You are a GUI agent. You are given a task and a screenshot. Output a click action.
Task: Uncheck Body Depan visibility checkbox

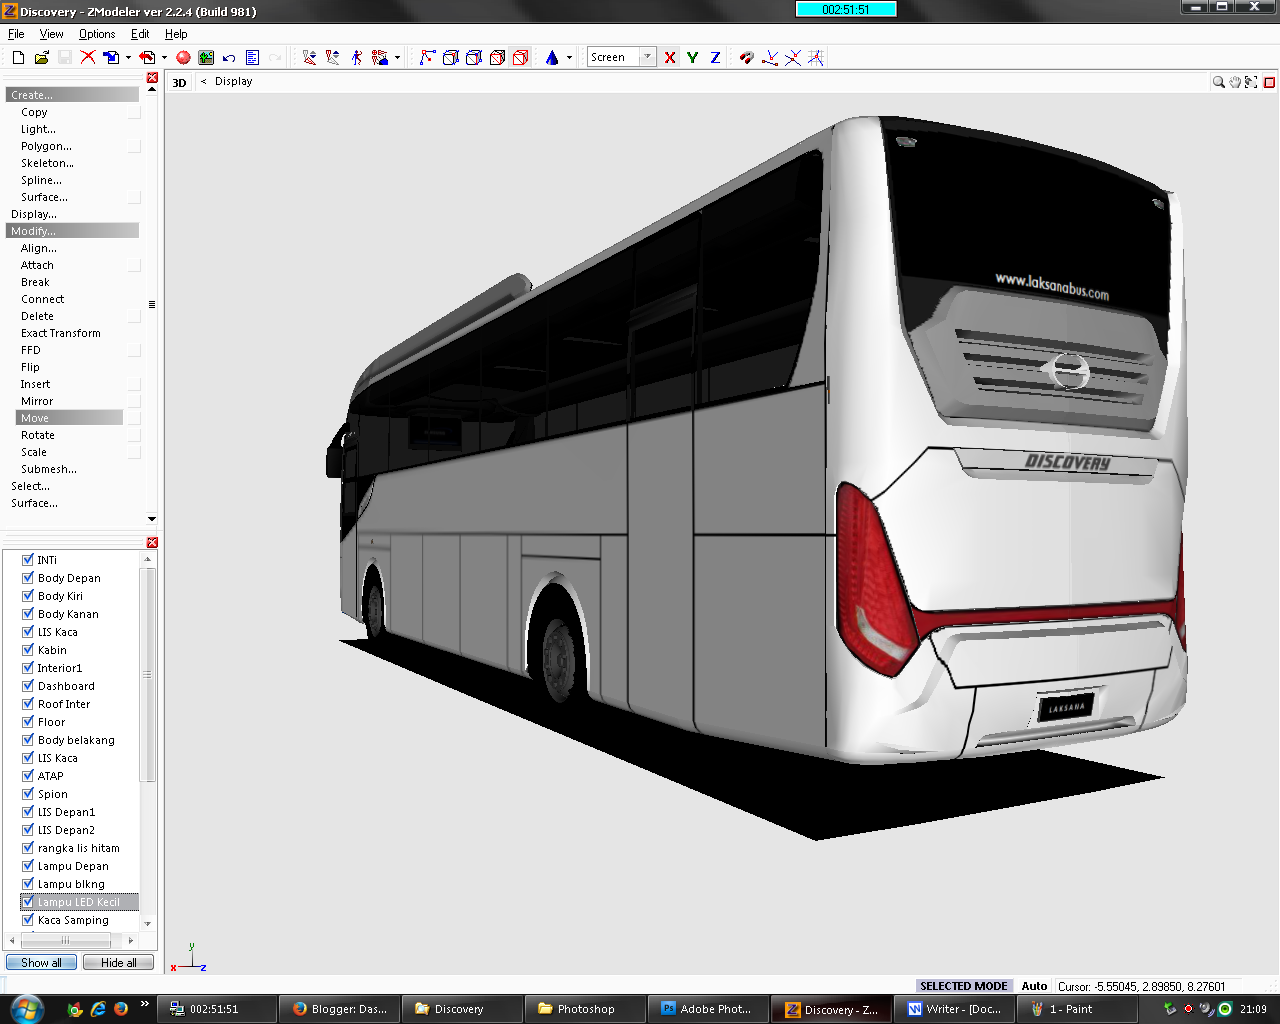pos(28,578)
